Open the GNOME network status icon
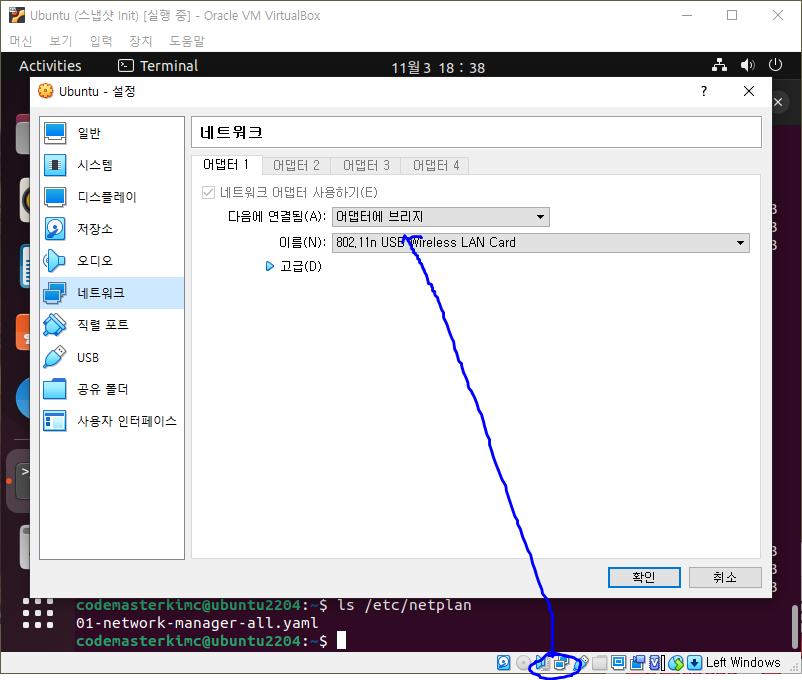 point(720,65)
